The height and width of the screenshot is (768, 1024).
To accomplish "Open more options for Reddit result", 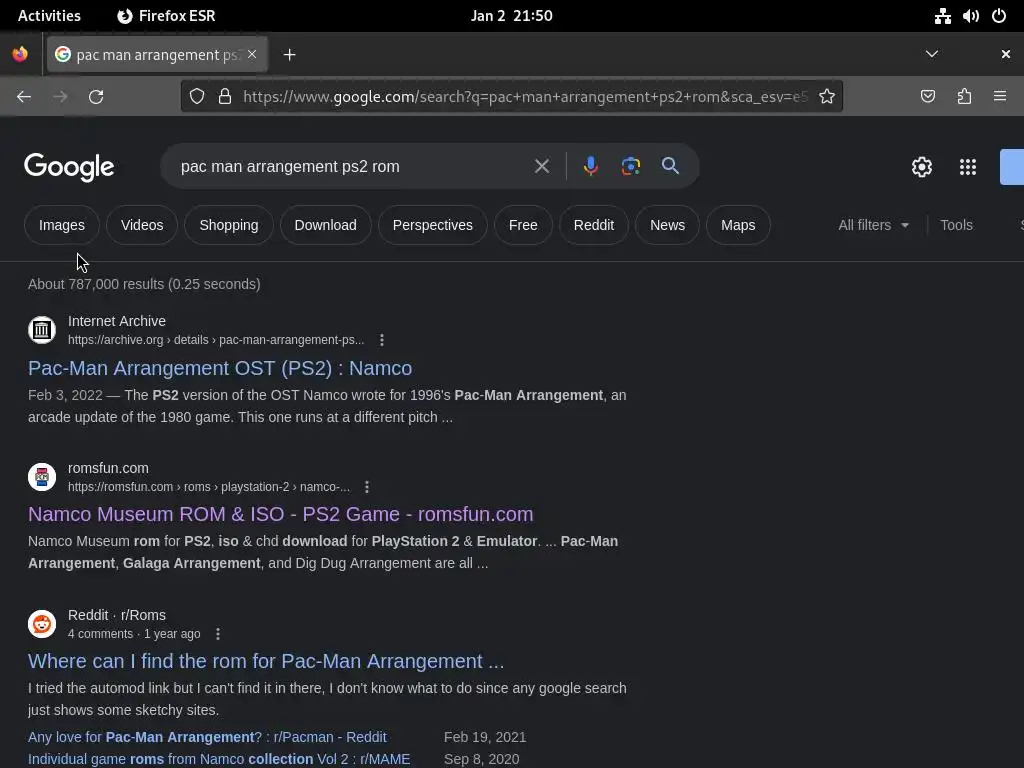I will point(218,634).
